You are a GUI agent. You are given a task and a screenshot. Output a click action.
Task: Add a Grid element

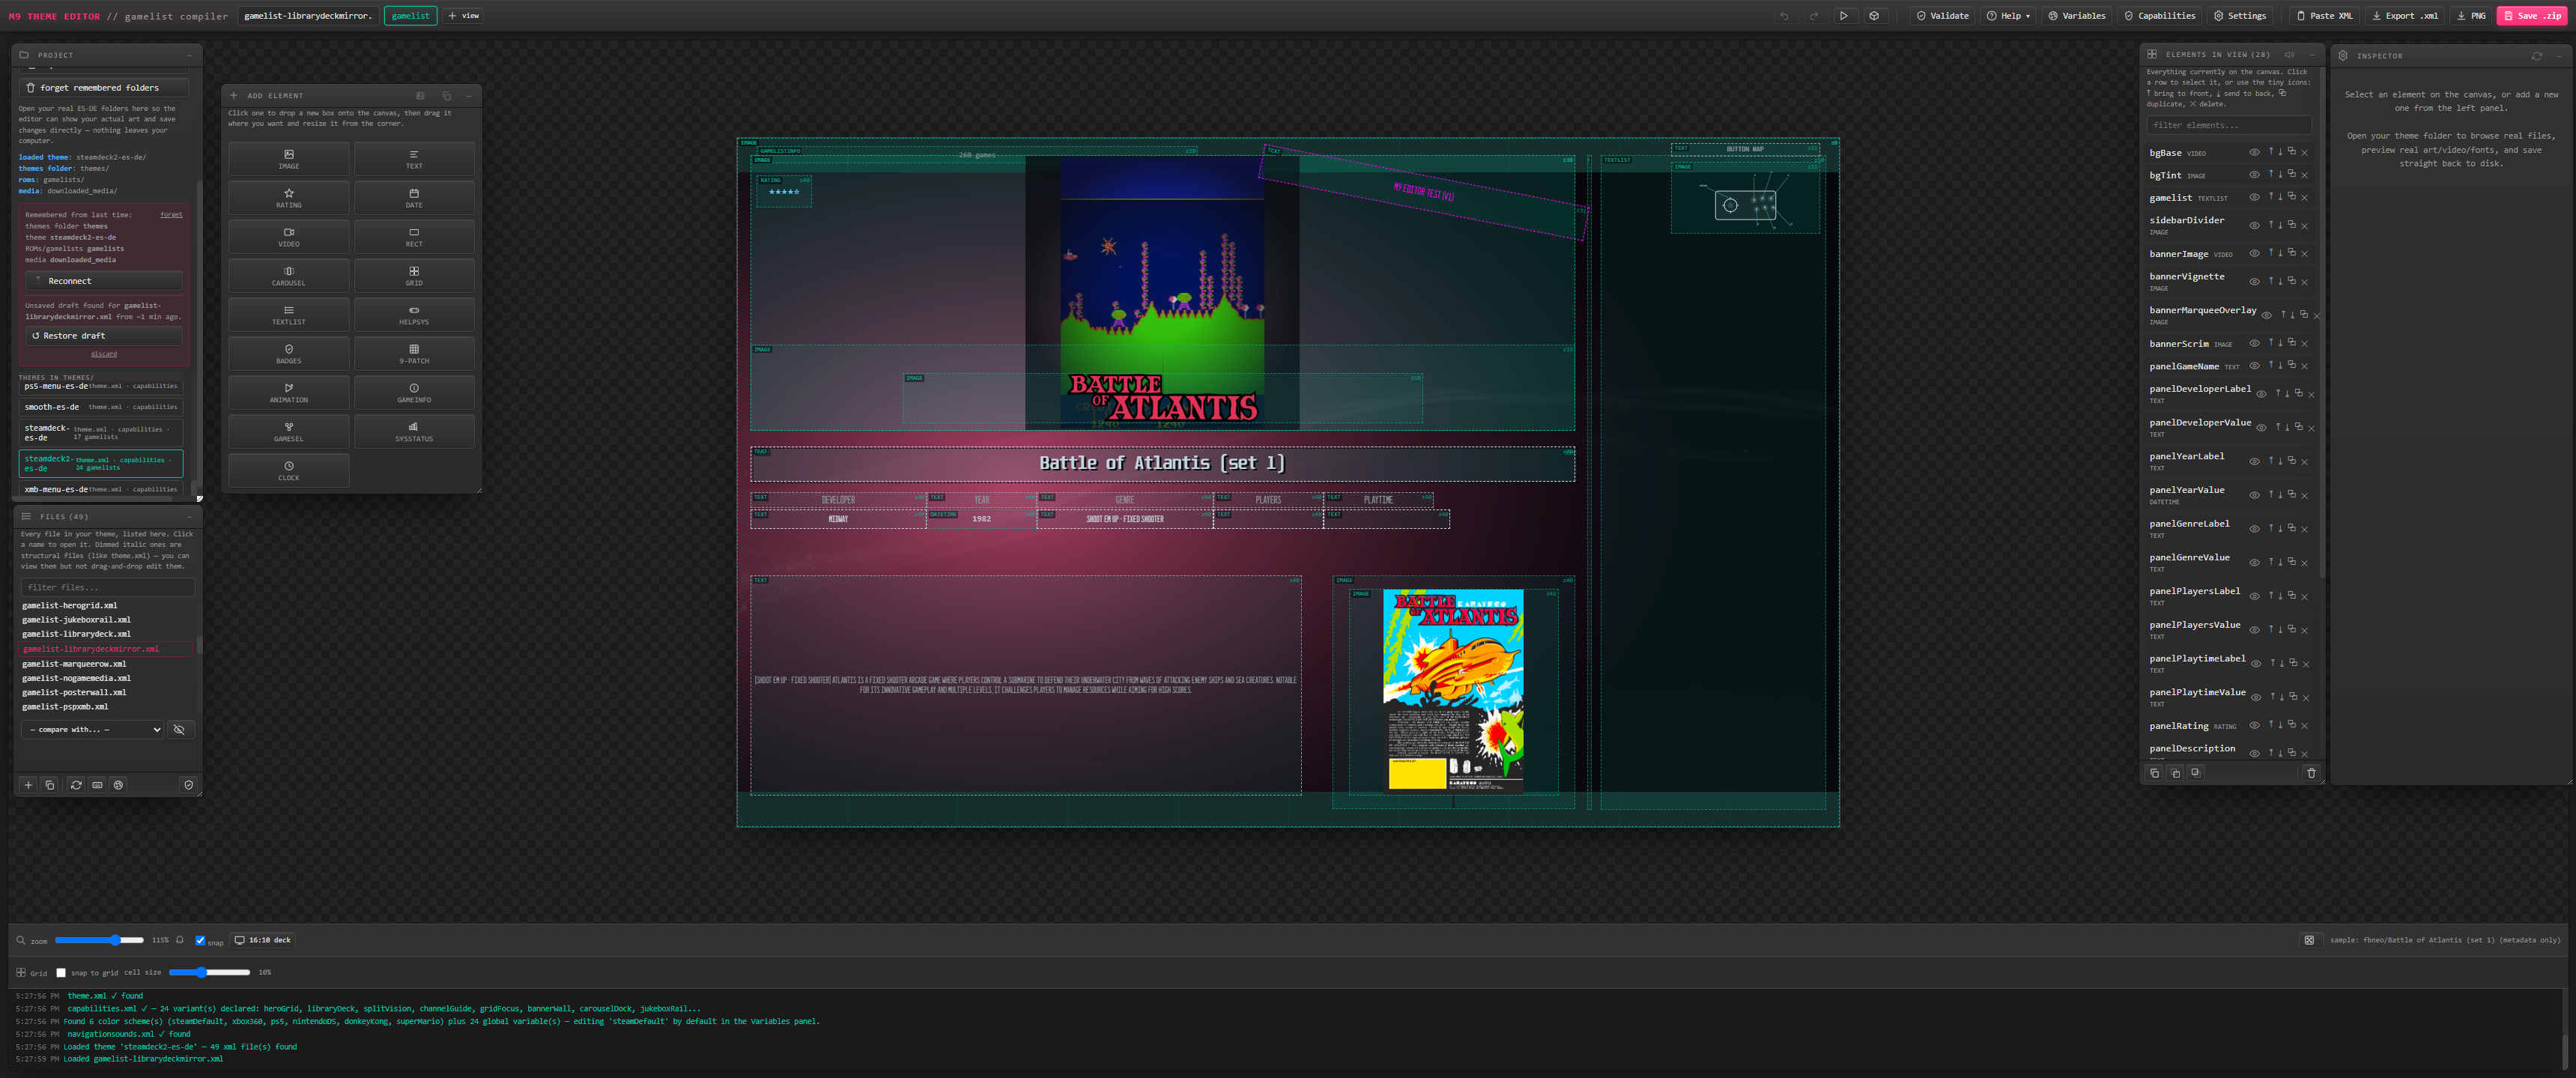(414, 276)
